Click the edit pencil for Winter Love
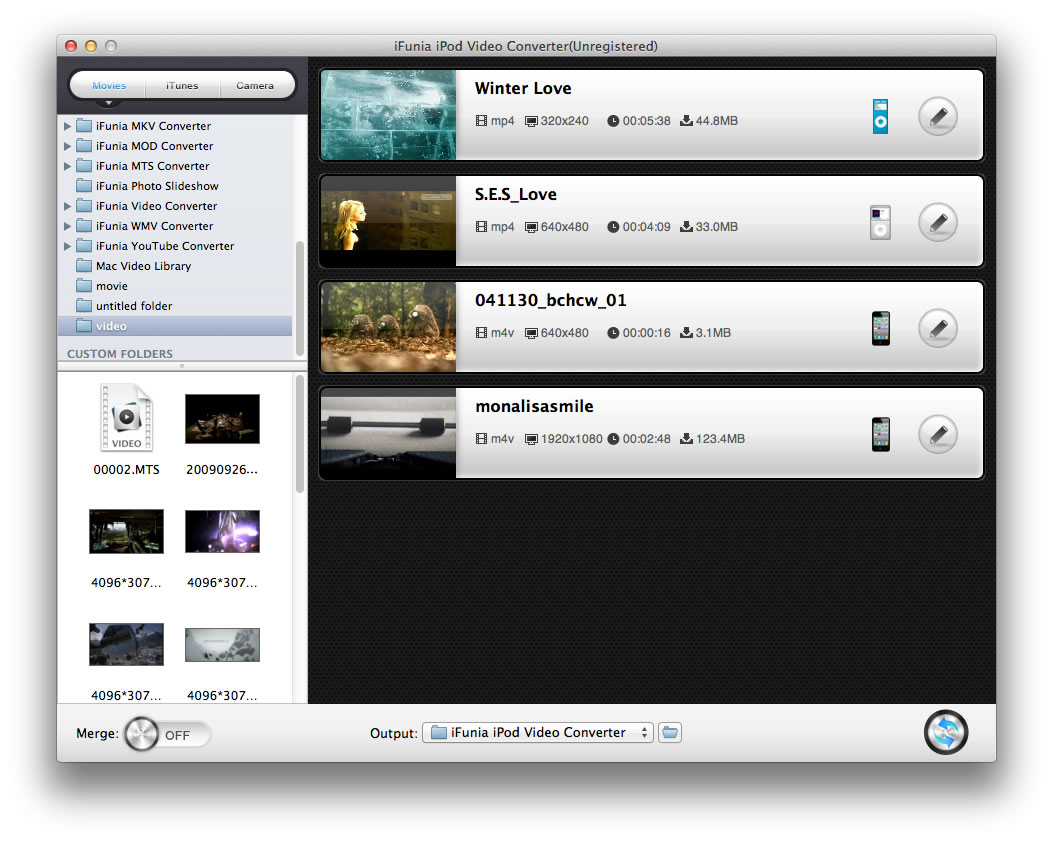This screenshot has height=841, width=1053. click(937, 116)
